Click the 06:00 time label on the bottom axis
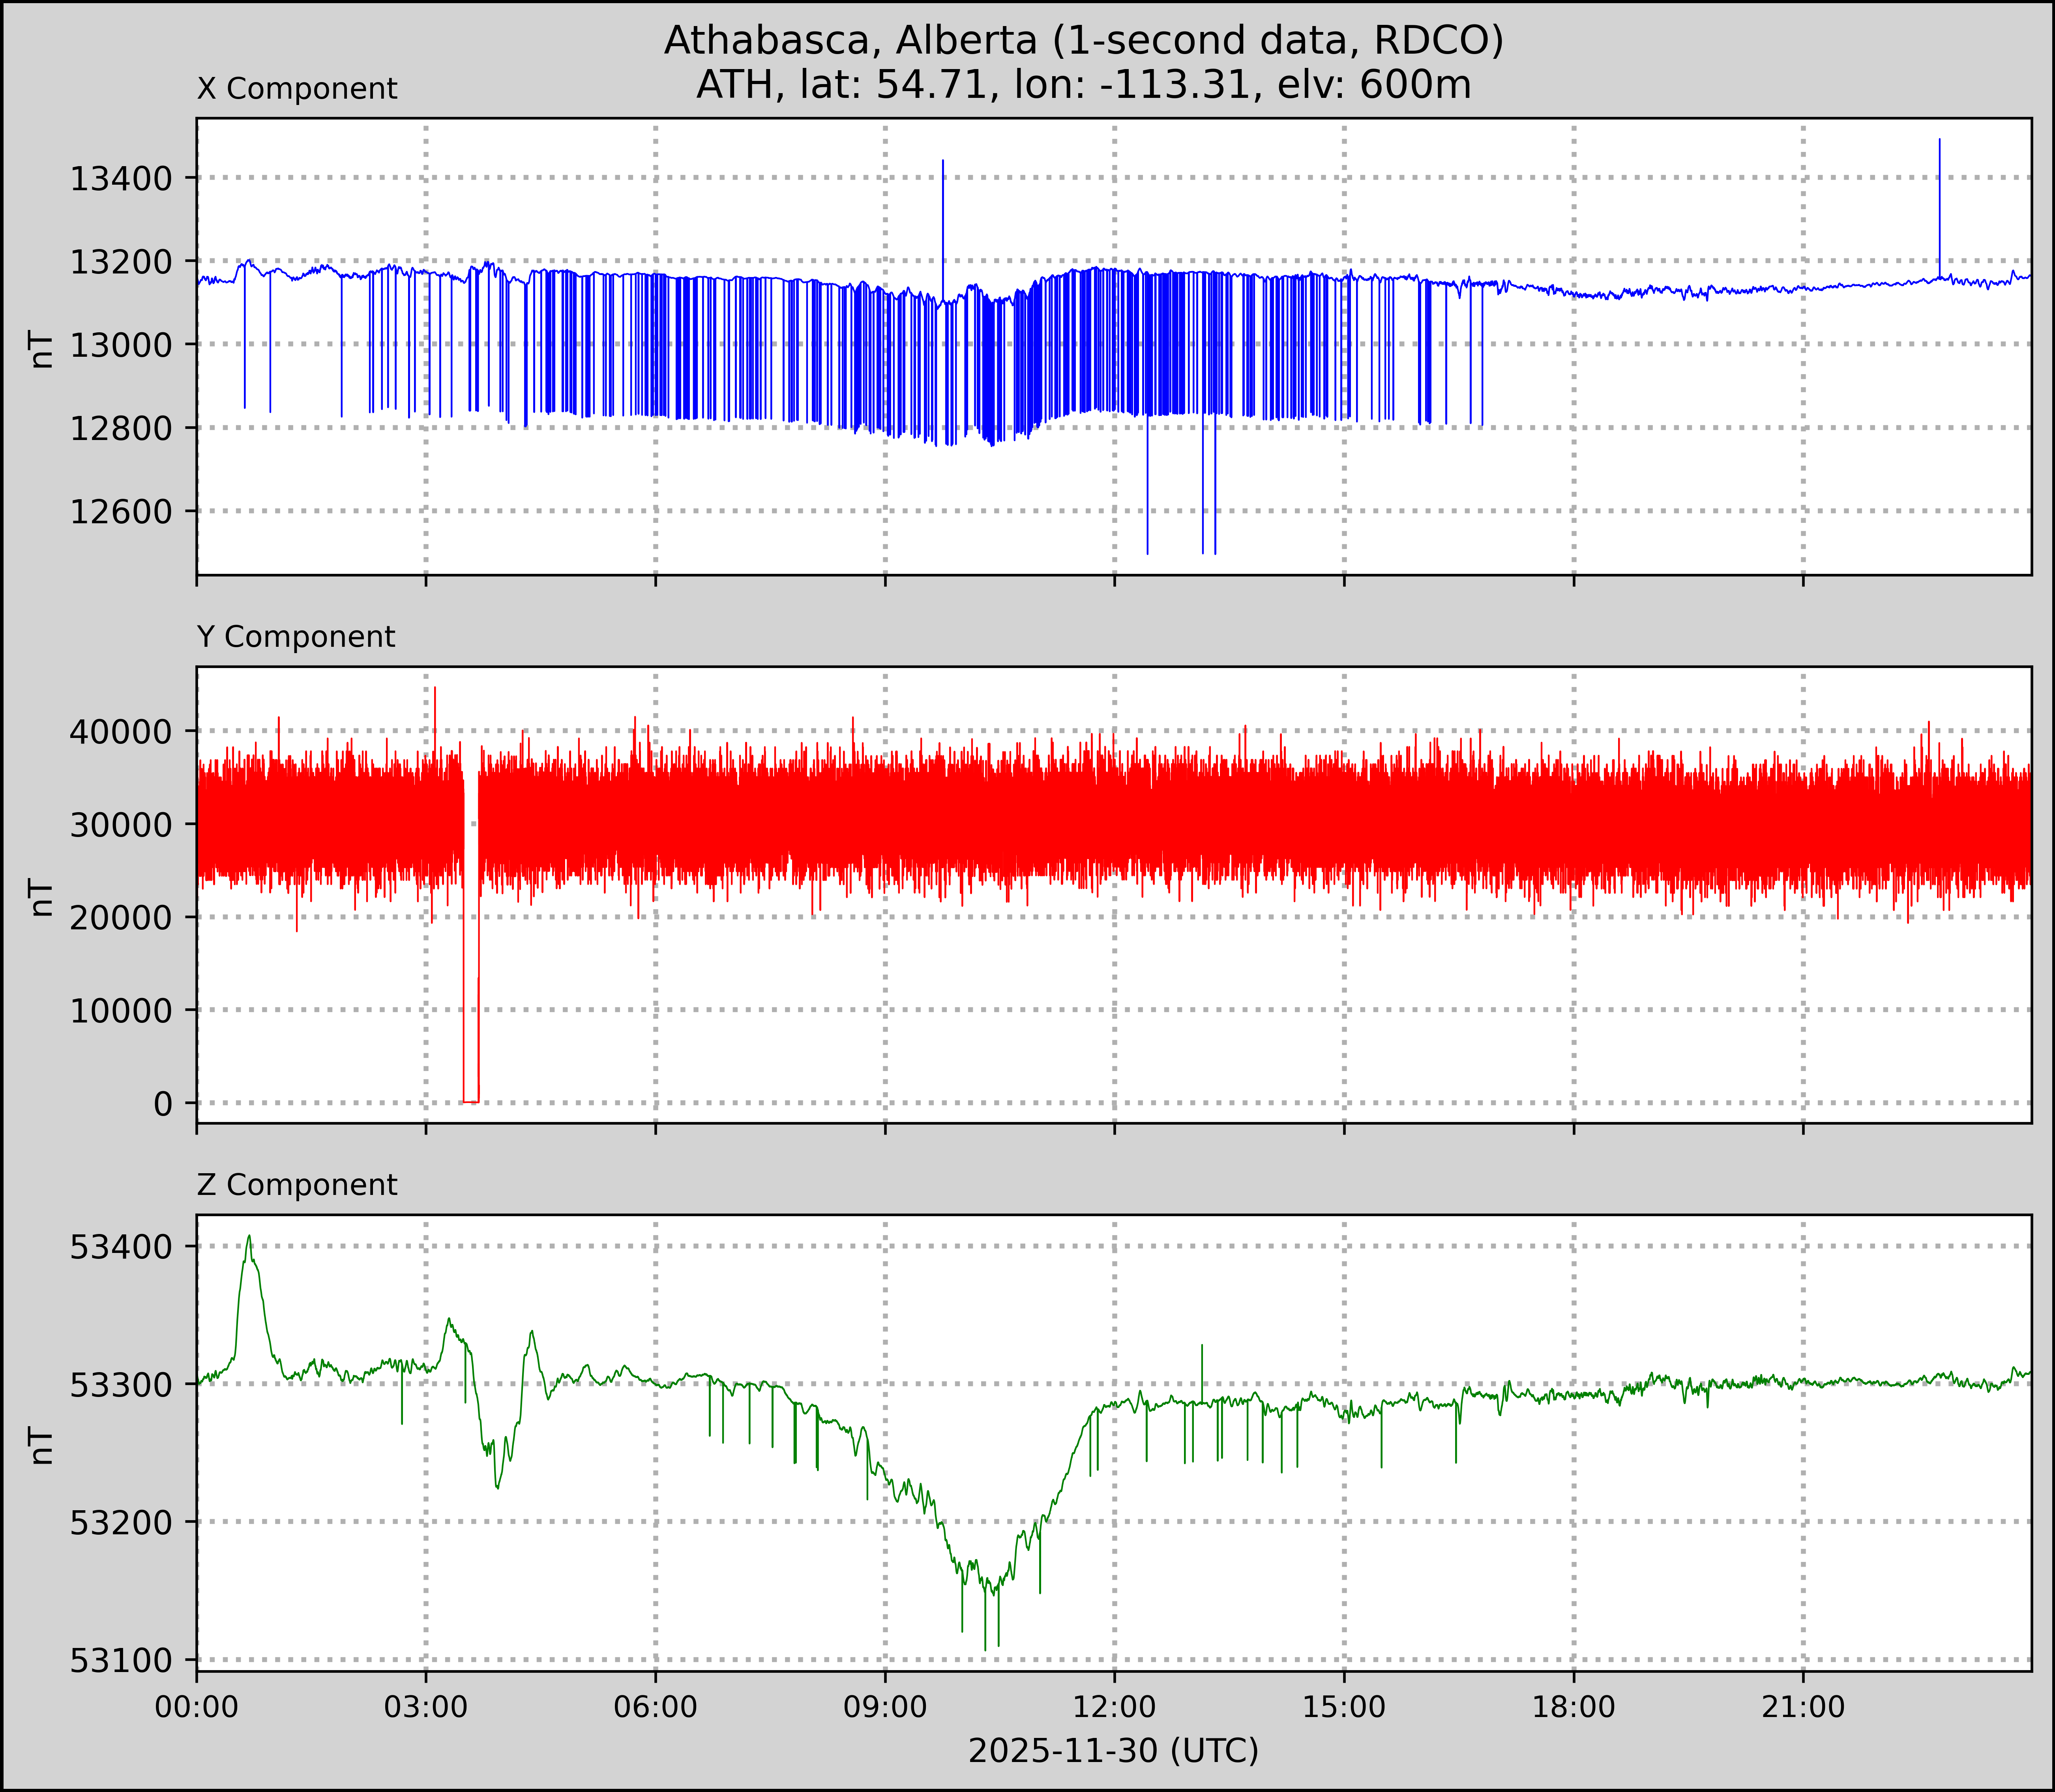Viewport: 2055px width, 1792px height. 656,1707
